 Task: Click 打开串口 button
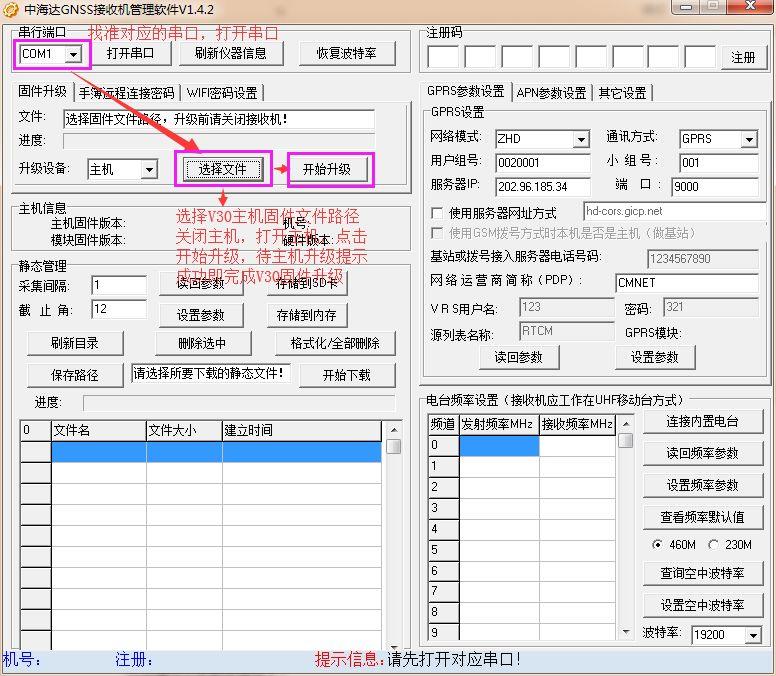(x=131, y=53)
